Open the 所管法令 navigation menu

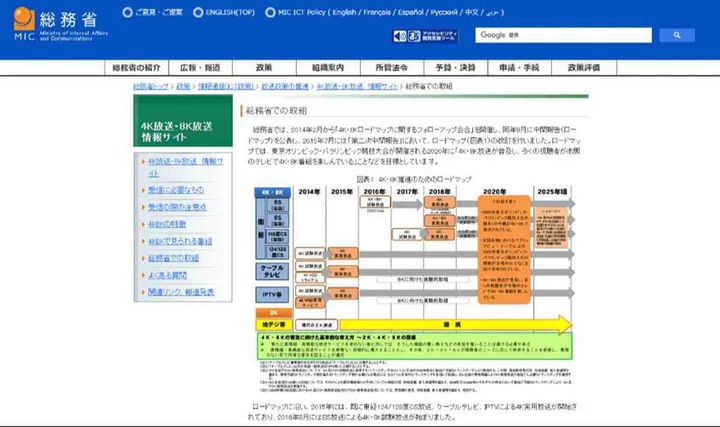(x=391, y=68)
